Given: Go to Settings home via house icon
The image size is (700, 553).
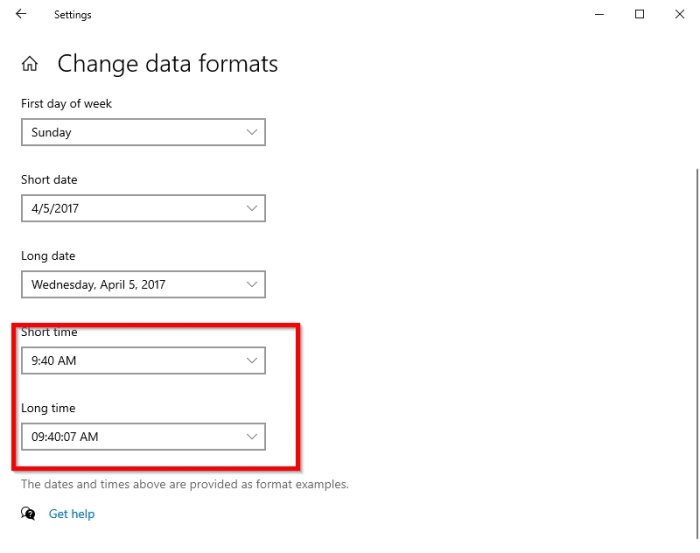Looking at the screenshot, I should coord(30,65).
